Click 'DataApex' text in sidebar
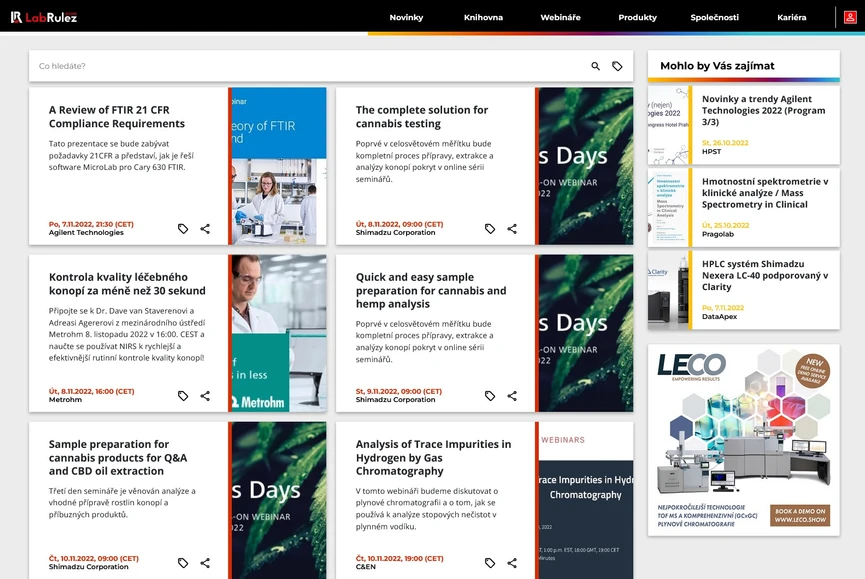865x579 pixels. (x=719, y=317)
